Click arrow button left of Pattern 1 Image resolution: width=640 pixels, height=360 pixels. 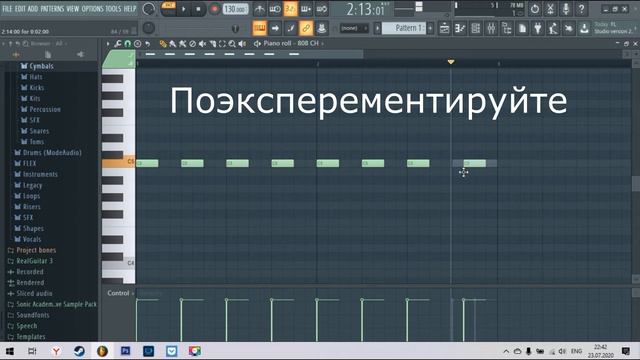378,28
